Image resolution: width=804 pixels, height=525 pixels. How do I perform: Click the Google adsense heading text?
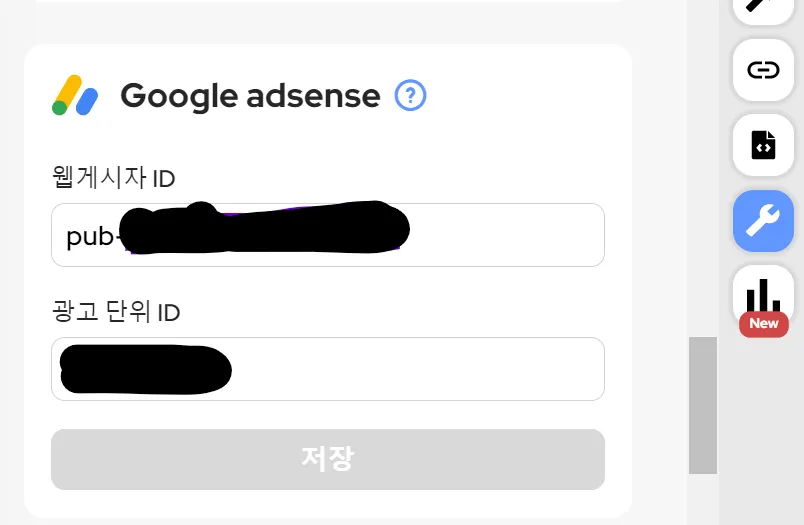(x=250, y=96)
